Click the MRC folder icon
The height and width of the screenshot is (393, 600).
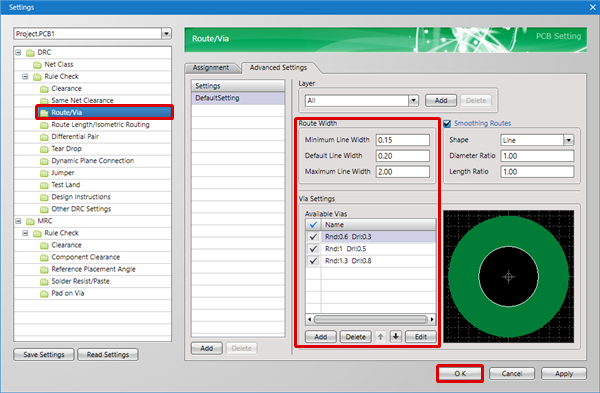30,221
